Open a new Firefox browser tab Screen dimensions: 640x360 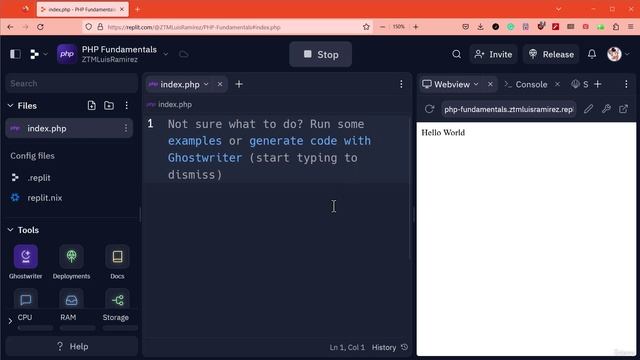click(138, 9)
